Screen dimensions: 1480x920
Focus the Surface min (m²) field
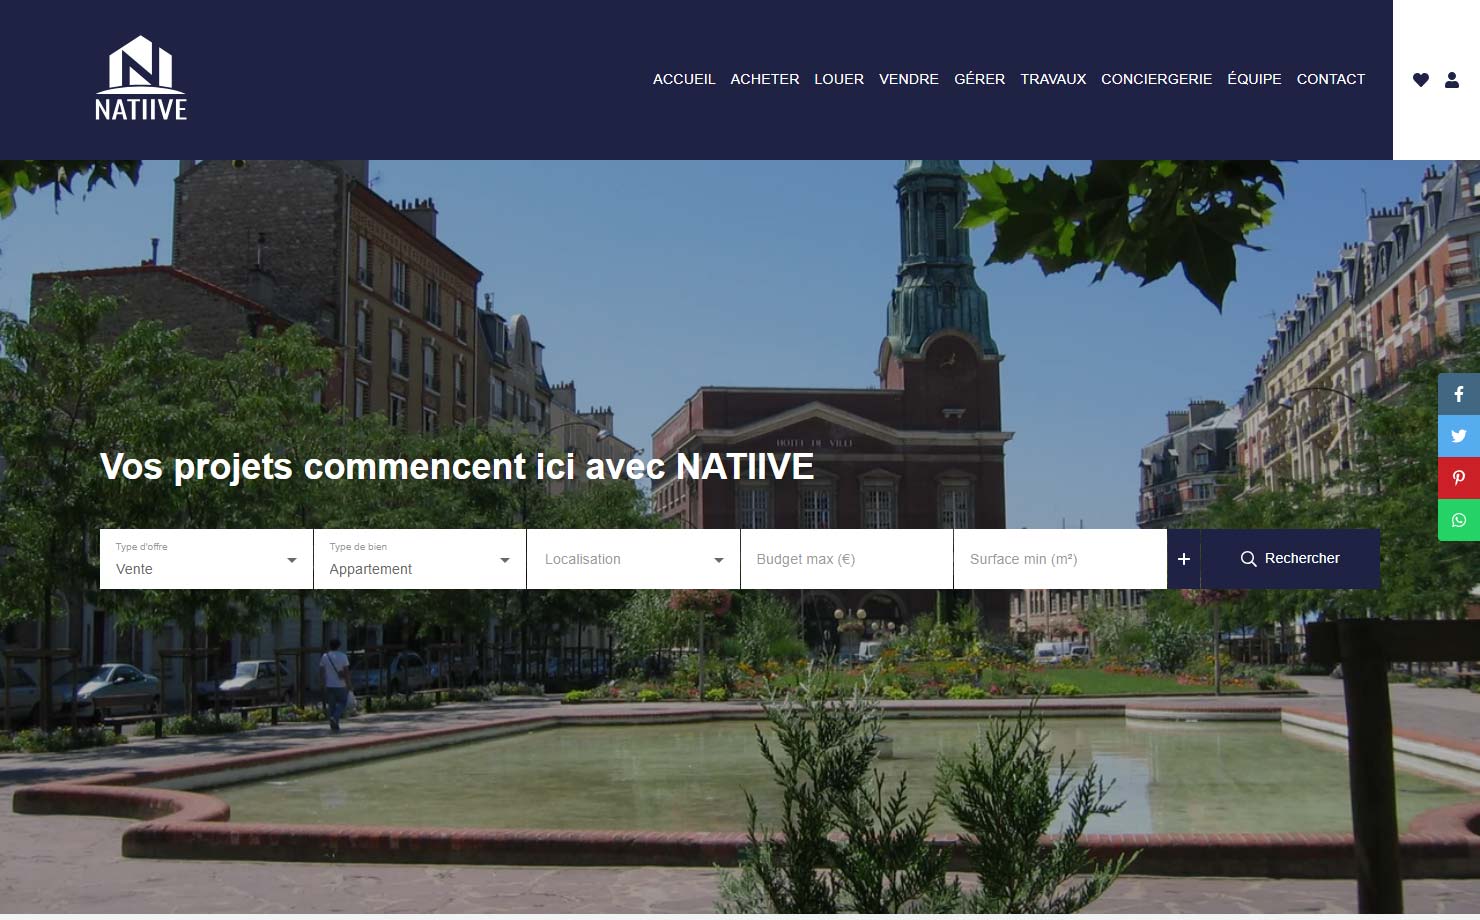1060,559
